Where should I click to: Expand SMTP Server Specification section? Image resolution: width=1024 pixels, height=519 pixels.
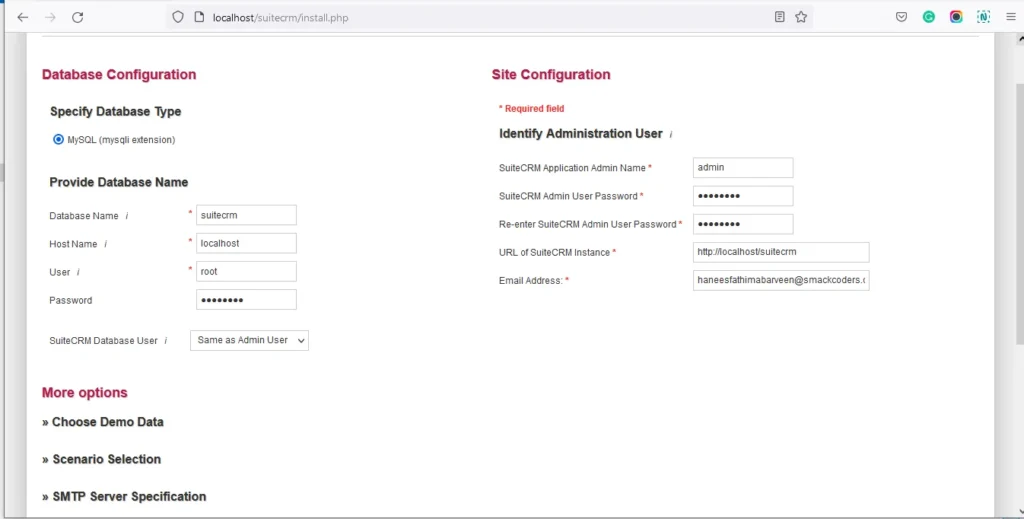coord(124,496)
